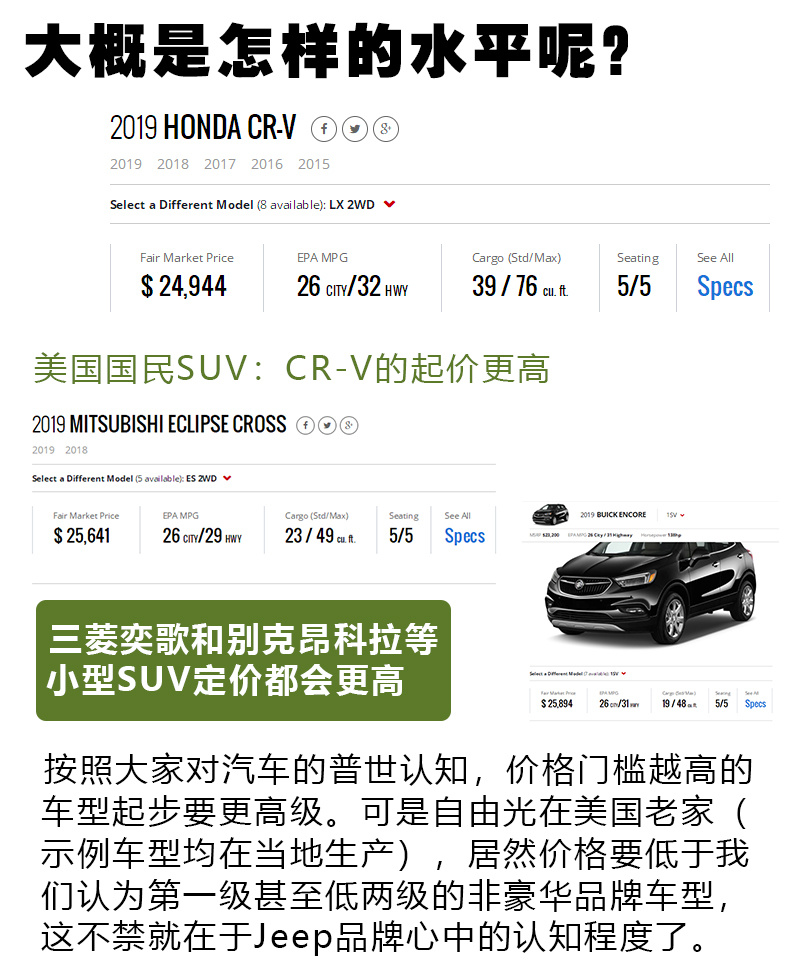Click the CR-V Fair Market Price $24,944
The height and width of the screenshot is (980, 800).
pyautogui.click(x=184, y=287)
